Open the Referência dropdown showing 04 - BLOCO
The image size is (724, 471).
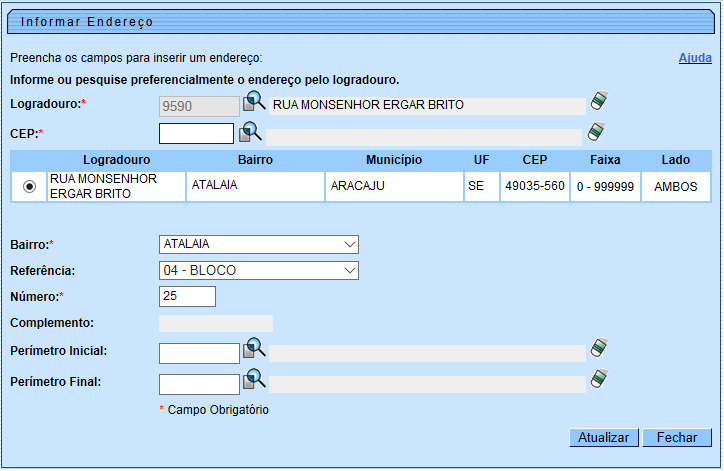pyautogui.click(x=258, y=270)
